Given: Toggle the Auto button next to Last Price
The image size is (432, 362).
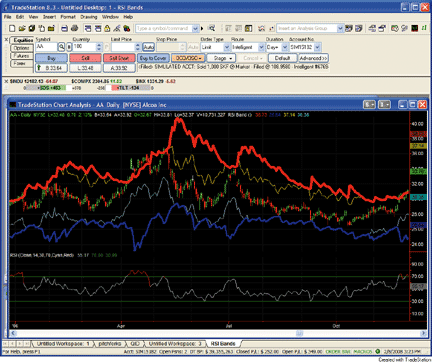Looking at the screenshot, I should point(148,47).
